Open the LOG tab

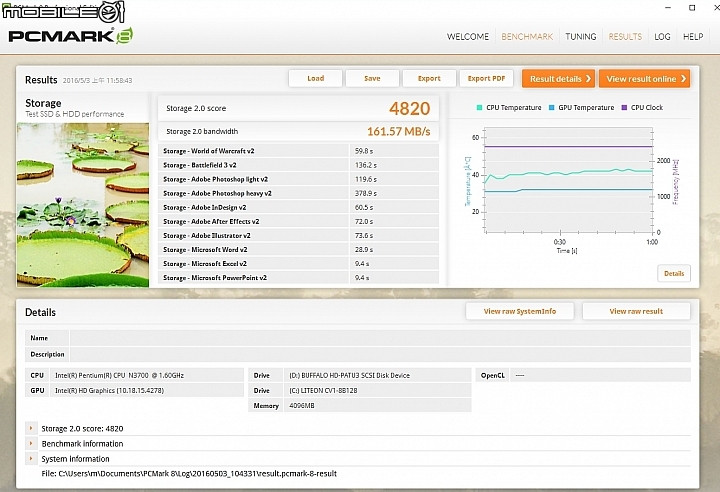coord(662,37)
